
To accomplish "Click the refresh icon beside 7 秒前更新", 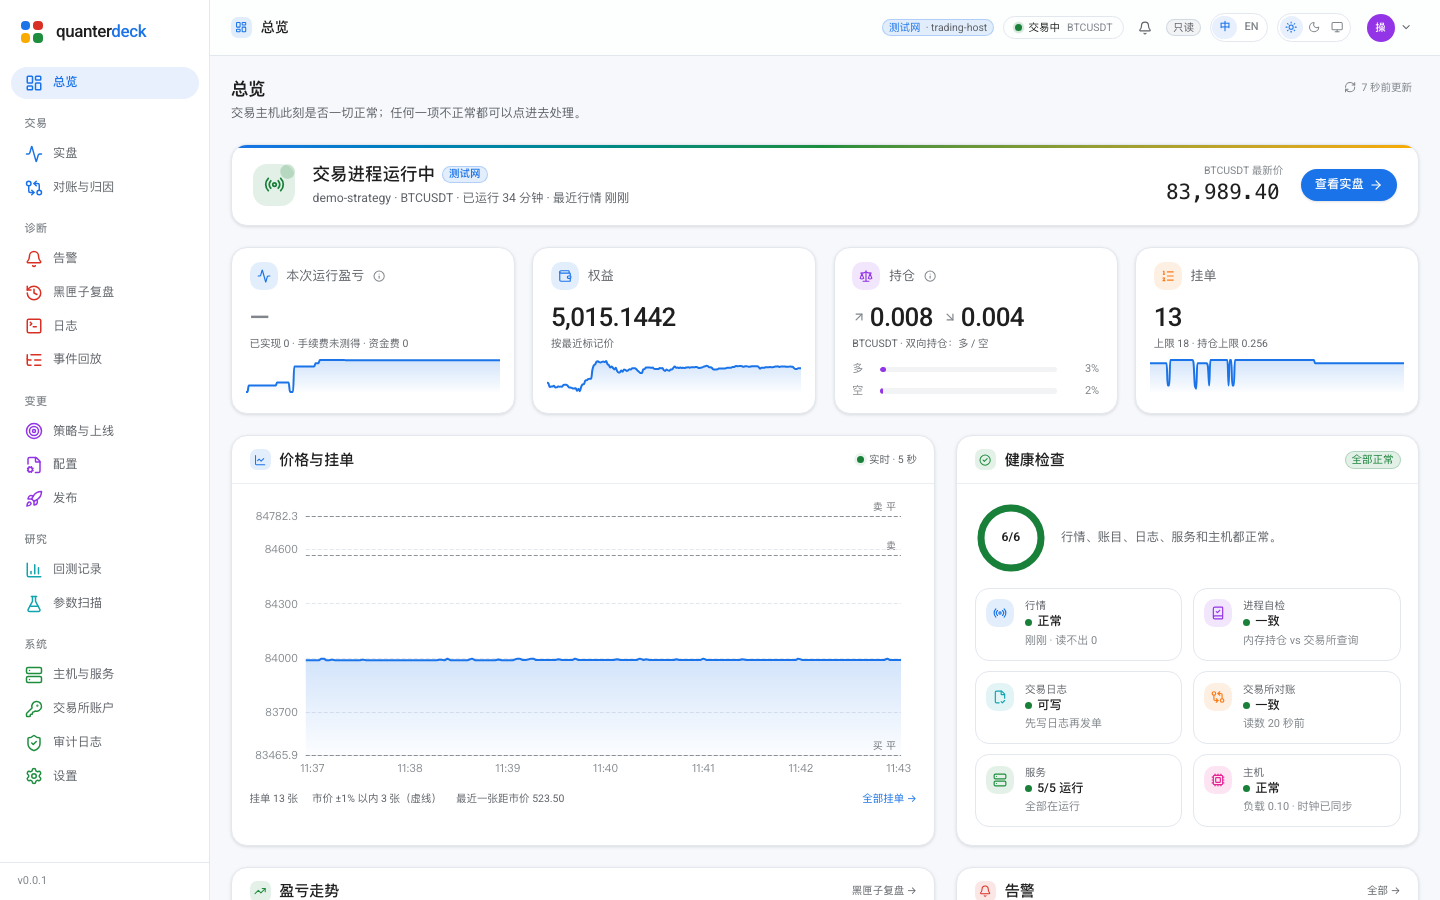I will click(1350, 87).
